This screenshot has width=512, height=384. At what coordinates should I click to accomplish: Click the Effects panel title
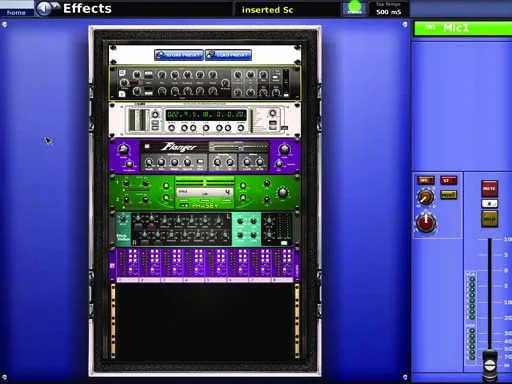click(87, 9)
